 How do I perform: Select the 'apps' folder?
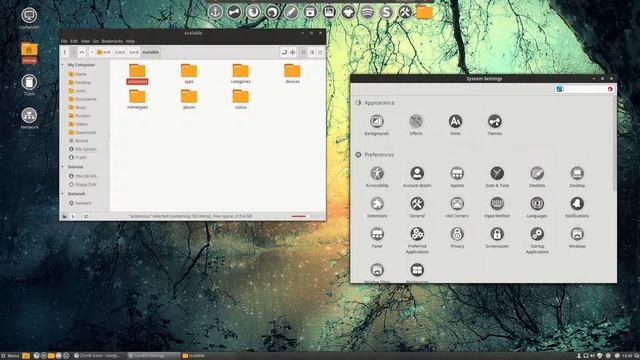click(189, 73)
